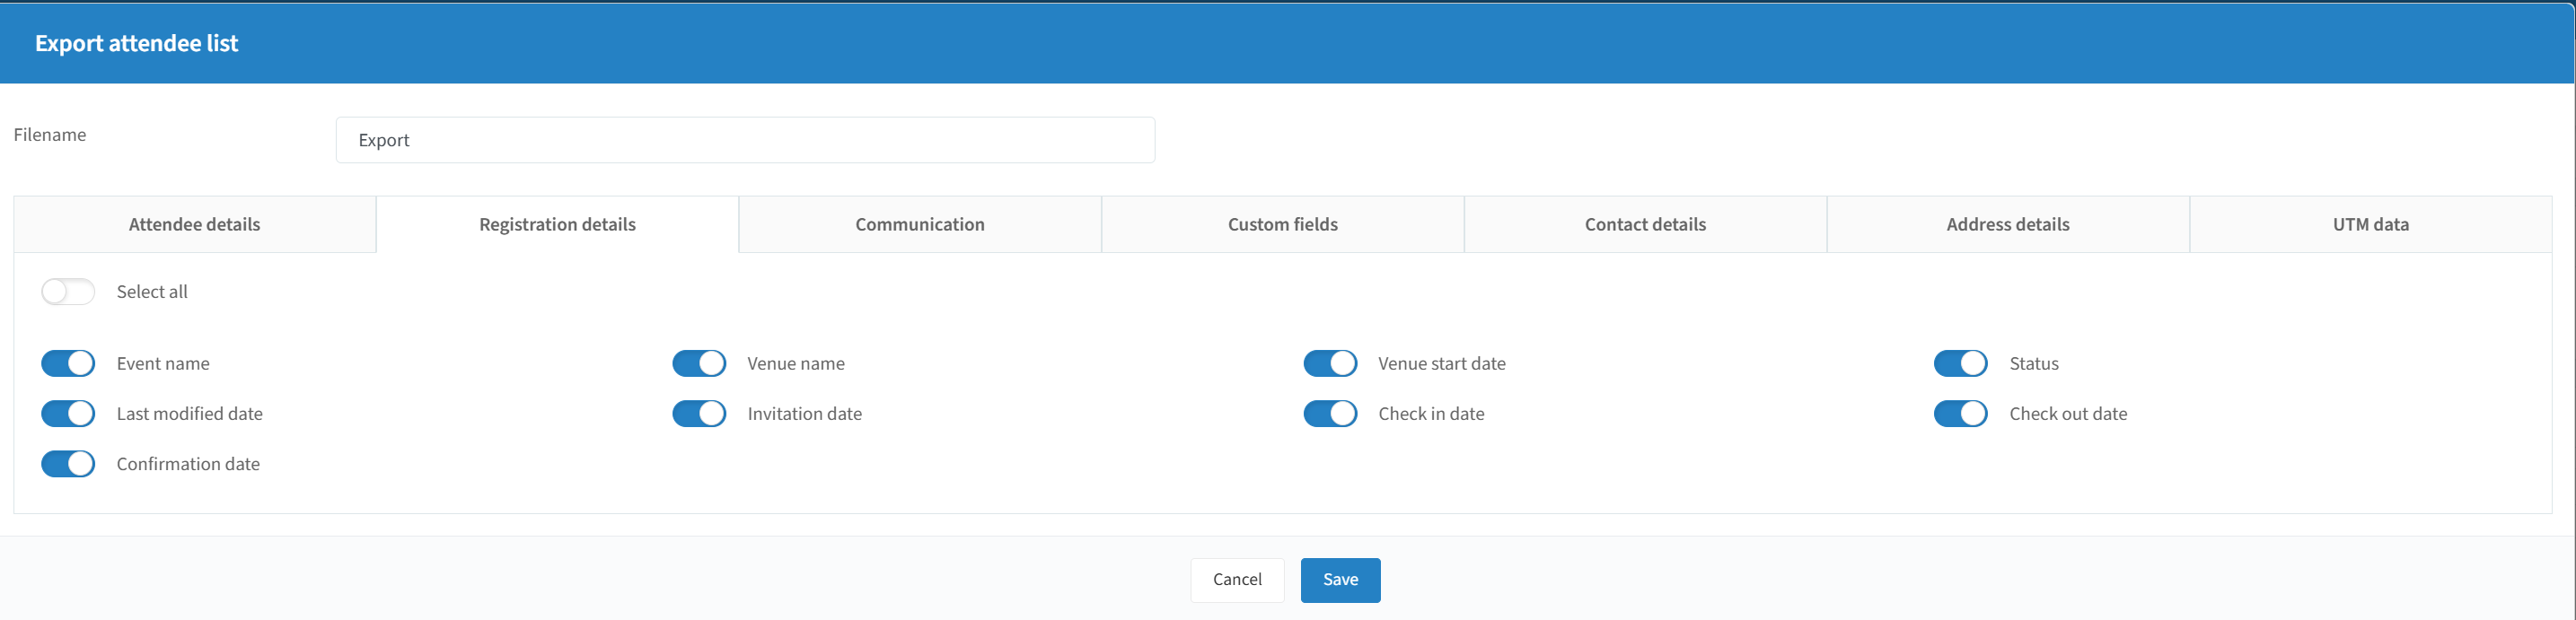The width and height of the screenshot is (2576, 620).
Task: Turn off Confirmation date switch
Action: [68, 464]
